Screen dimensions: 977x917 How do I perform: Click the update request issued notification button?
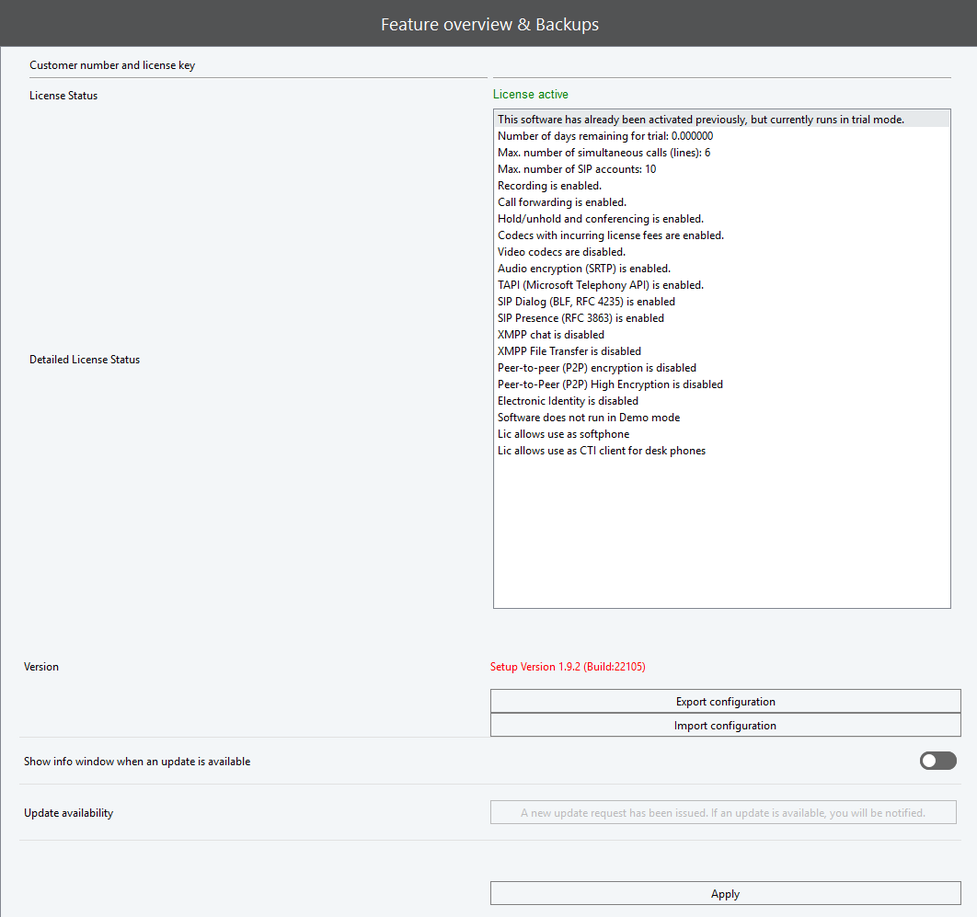pos(723,812)
